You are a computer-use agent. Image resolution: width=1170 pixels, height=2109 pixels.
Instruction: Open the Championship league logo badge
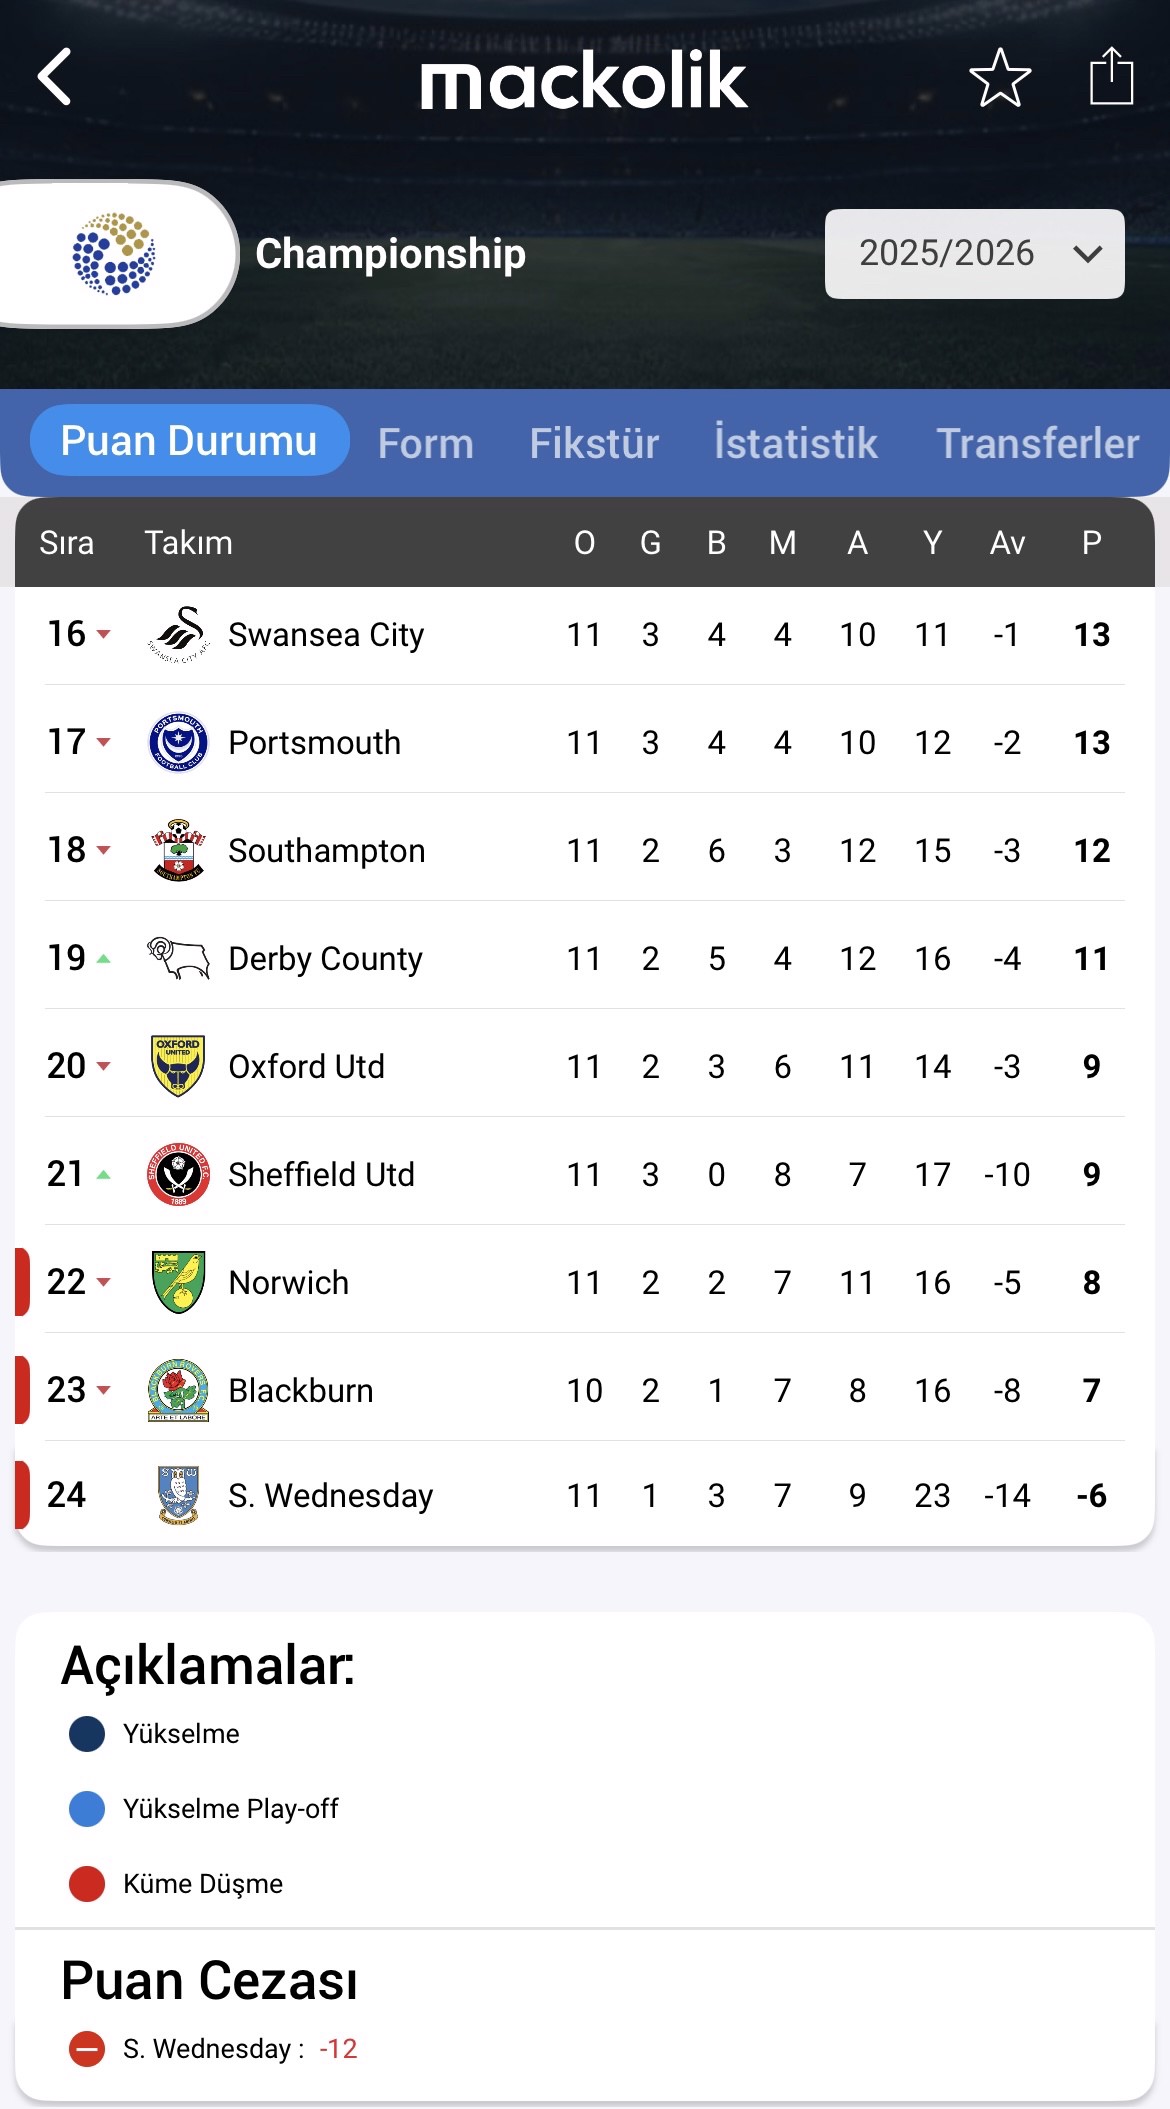(x=114, y=254)
